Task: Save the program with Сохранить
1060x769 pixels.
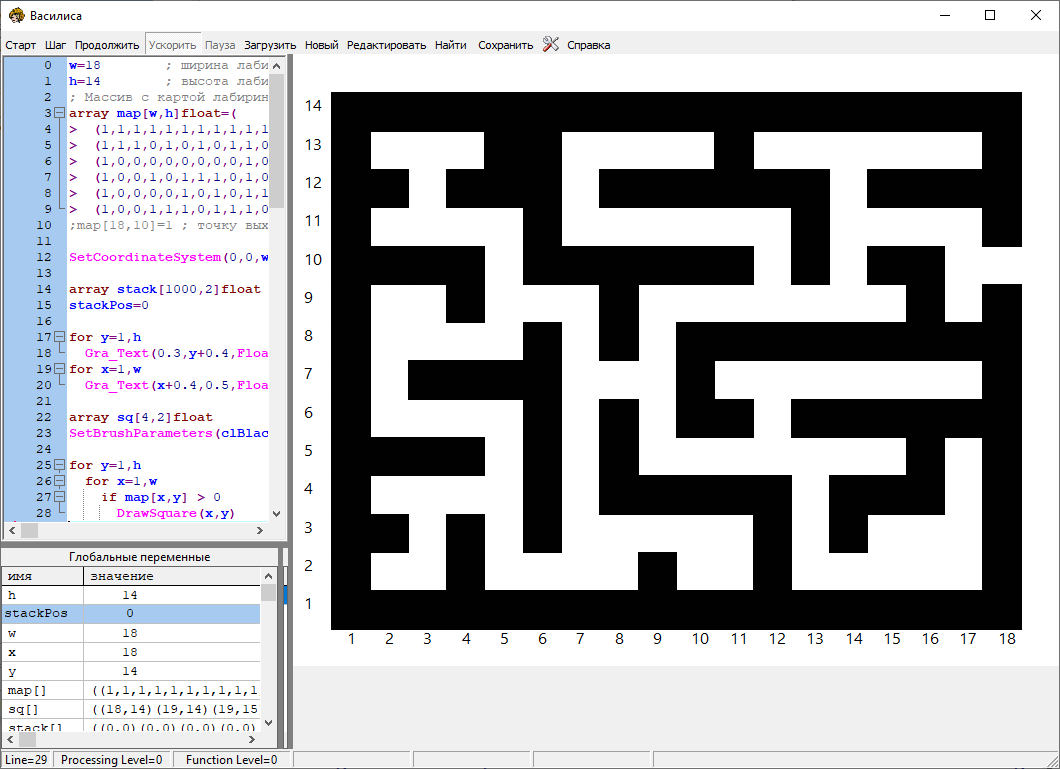Action: pos(505,45)
